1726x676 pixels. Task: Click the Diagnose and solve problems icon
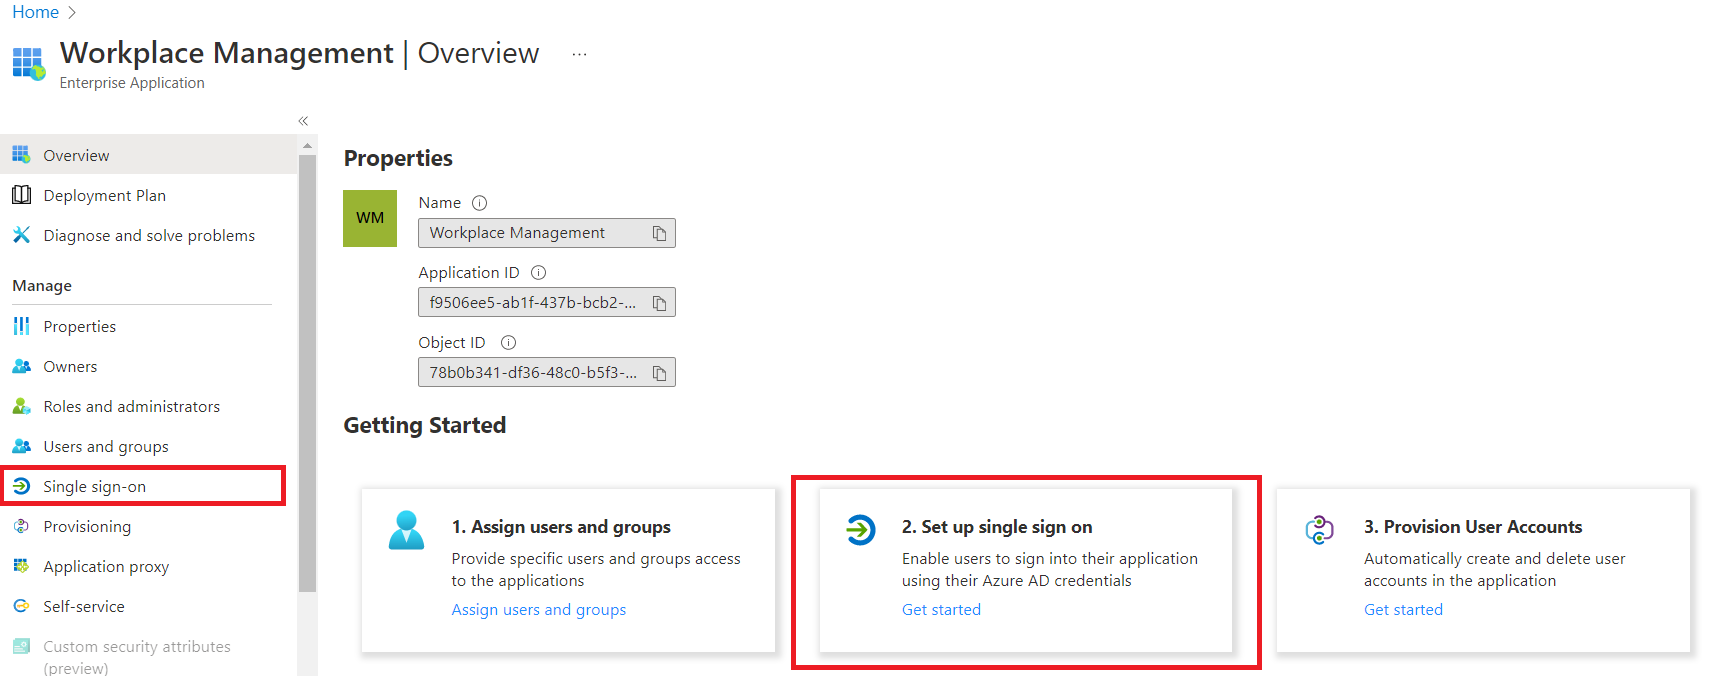pos(21,235)
